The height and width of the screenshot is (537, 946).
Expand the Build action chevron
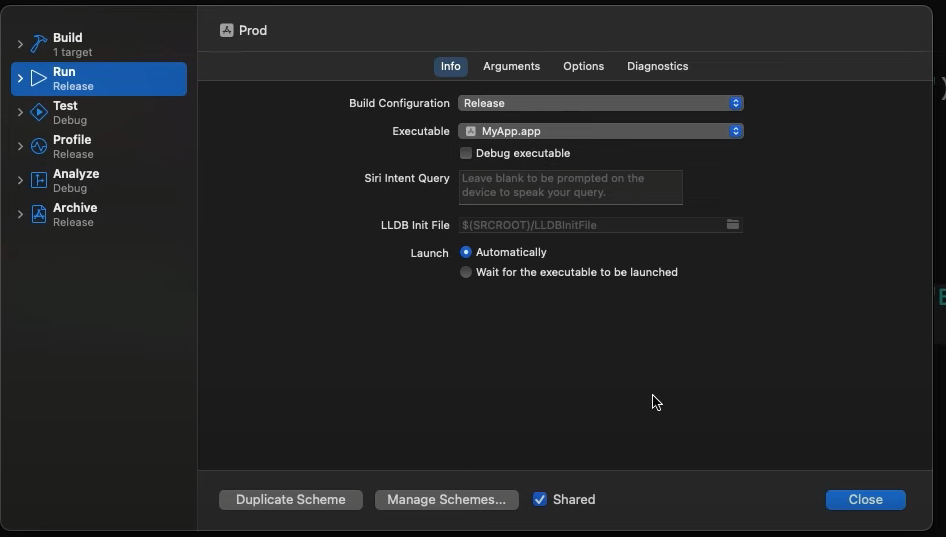pos(20,44)
